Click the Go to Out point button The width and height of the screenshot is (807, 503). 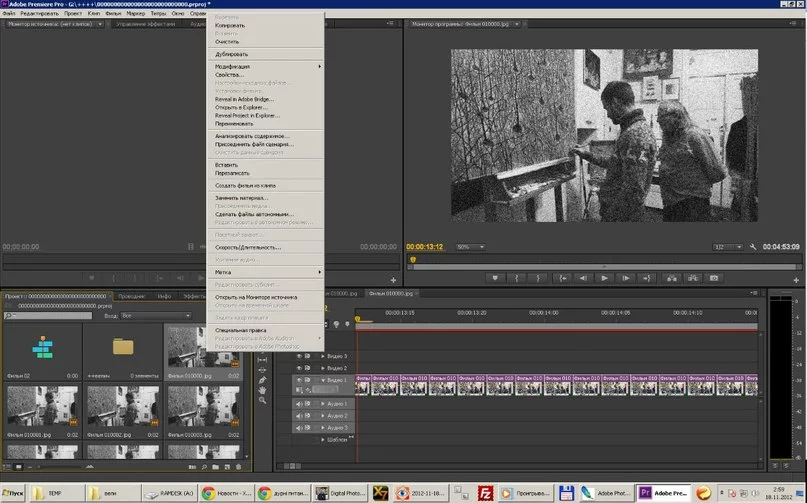pos(647,278)
